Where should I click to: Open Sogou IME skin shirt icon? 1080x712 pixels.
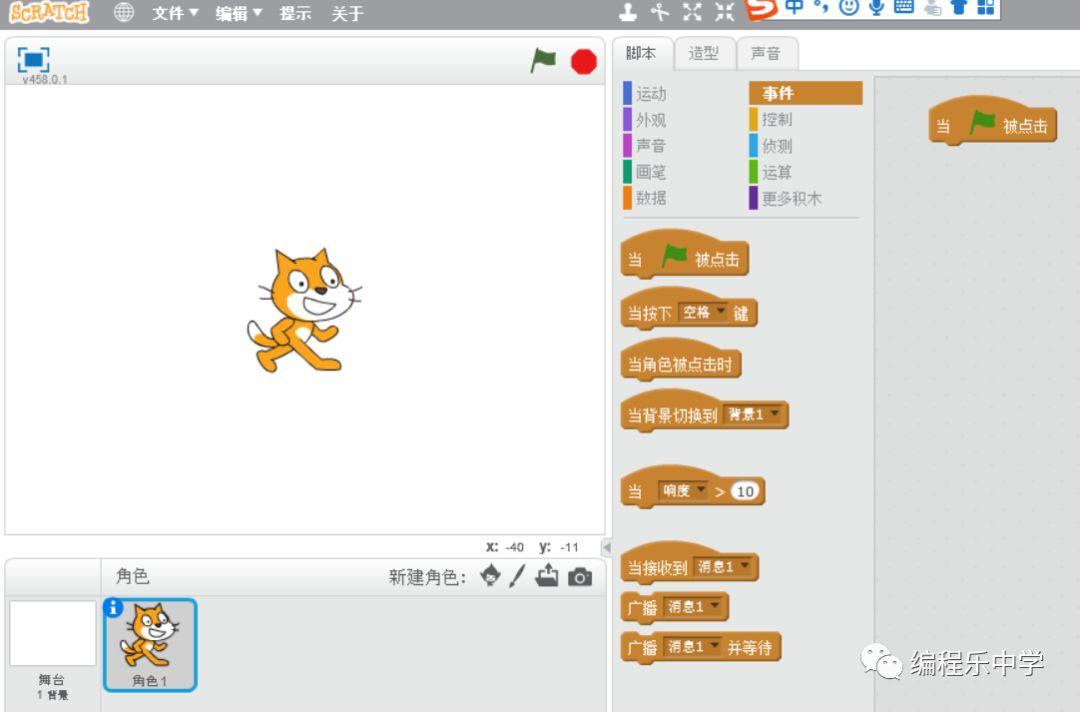tap(959, 7)
